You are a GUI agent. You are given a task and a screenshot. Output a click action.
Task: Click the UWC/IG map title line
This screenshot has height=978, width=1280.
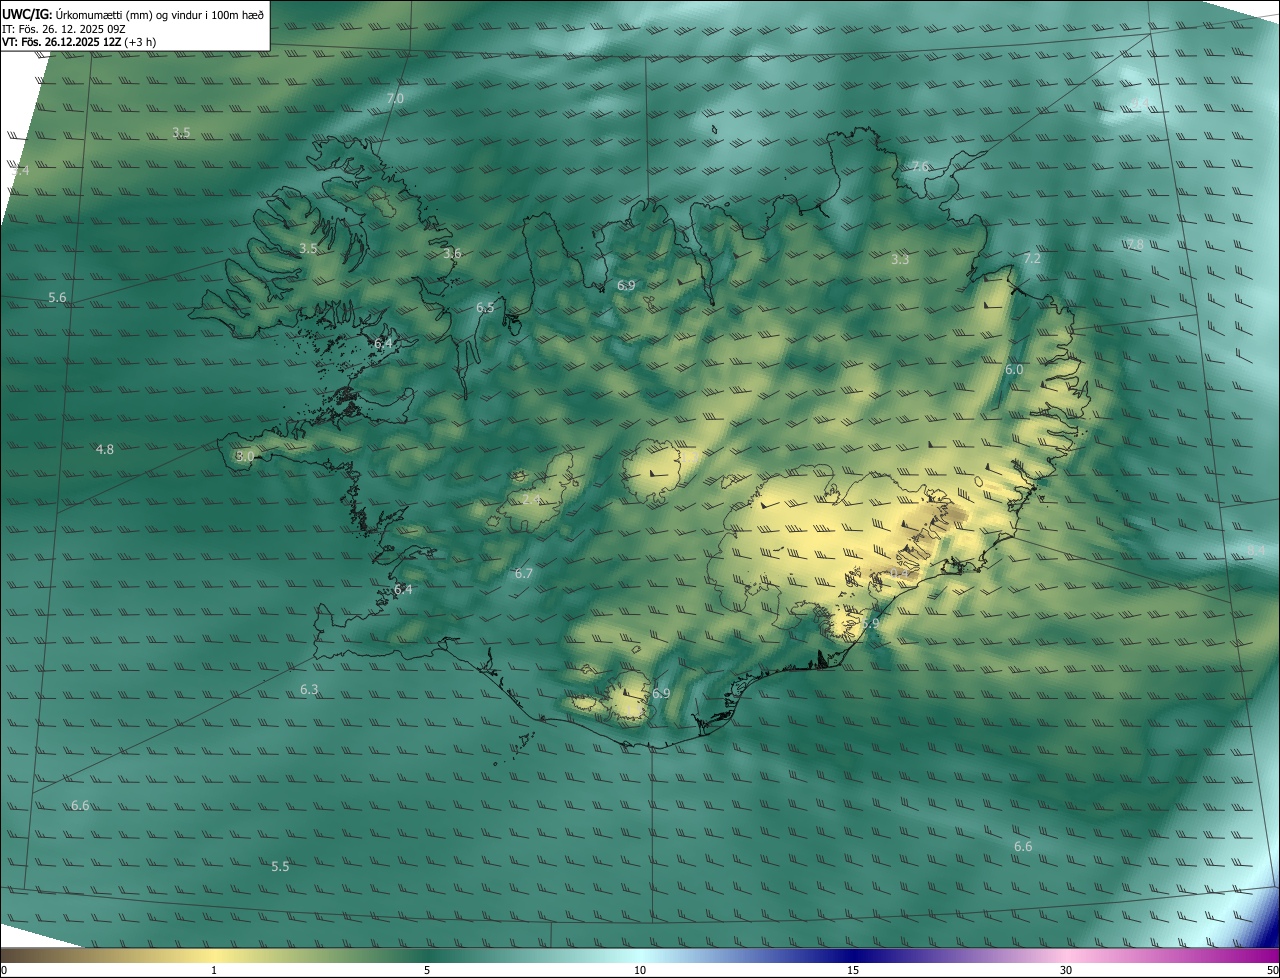tap(133, 14)
